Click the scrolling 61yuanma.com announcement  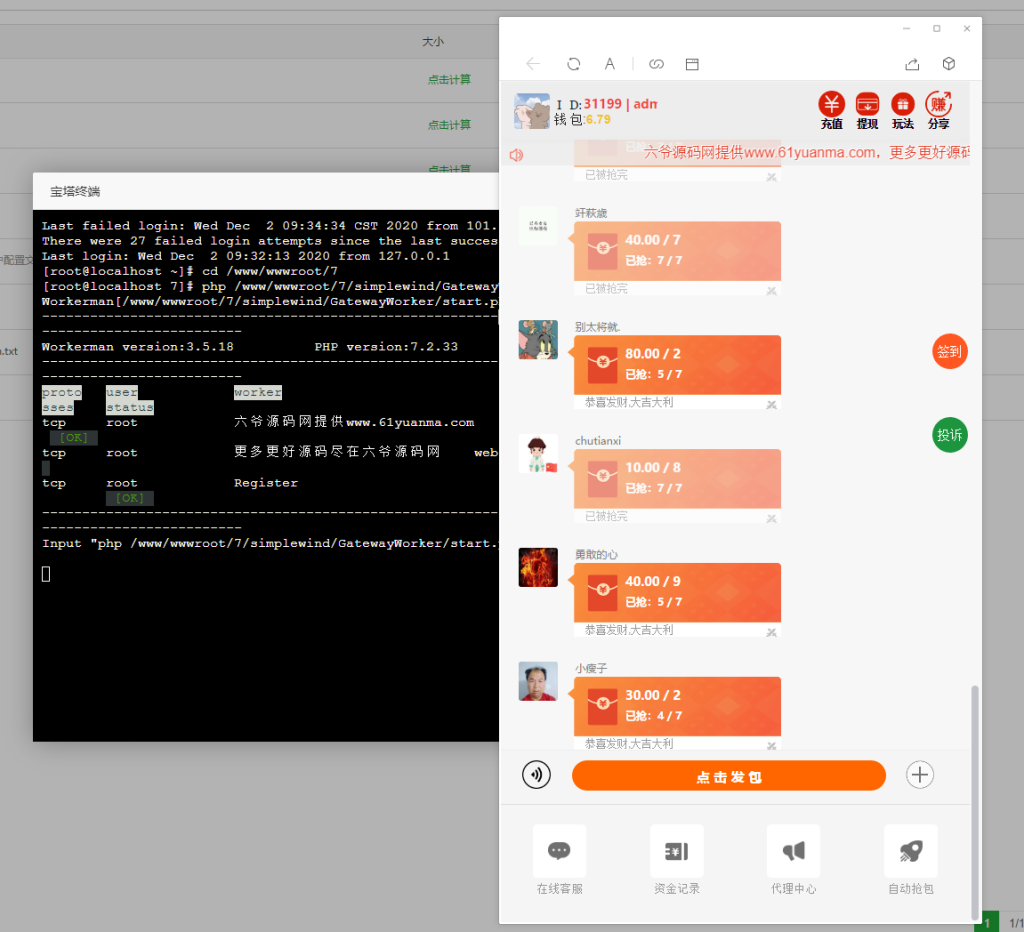pos(807,153)
